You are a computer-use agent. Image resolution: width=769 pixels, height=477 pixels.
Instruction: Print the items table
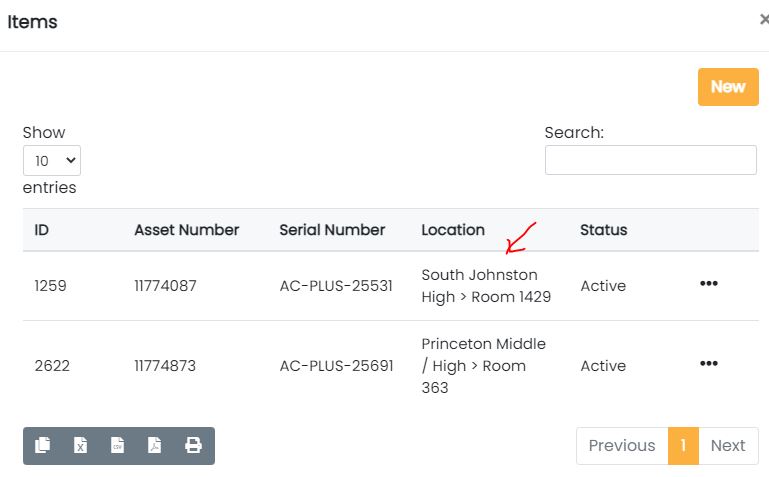[193, 446]
